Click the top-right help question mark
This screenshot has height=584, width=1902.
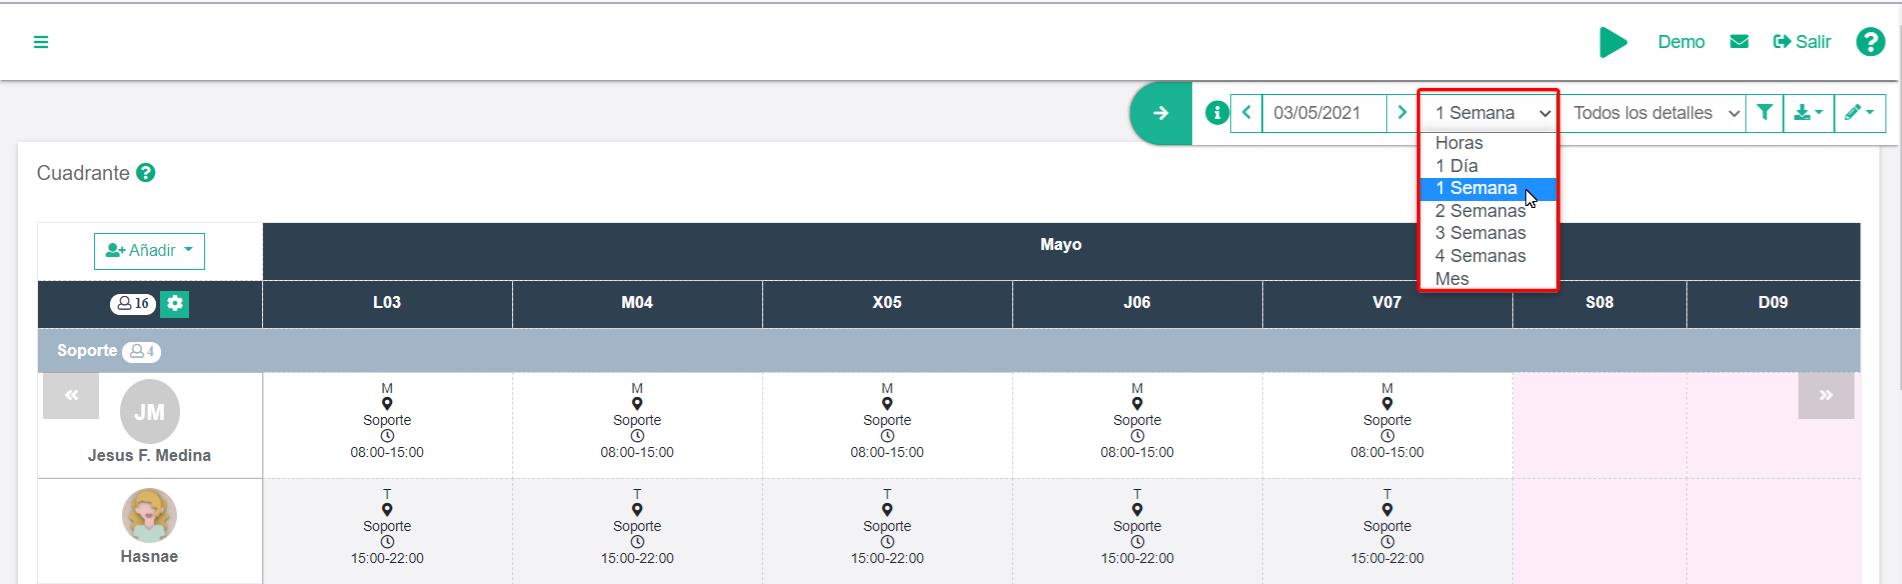(x=1870, y=42)
